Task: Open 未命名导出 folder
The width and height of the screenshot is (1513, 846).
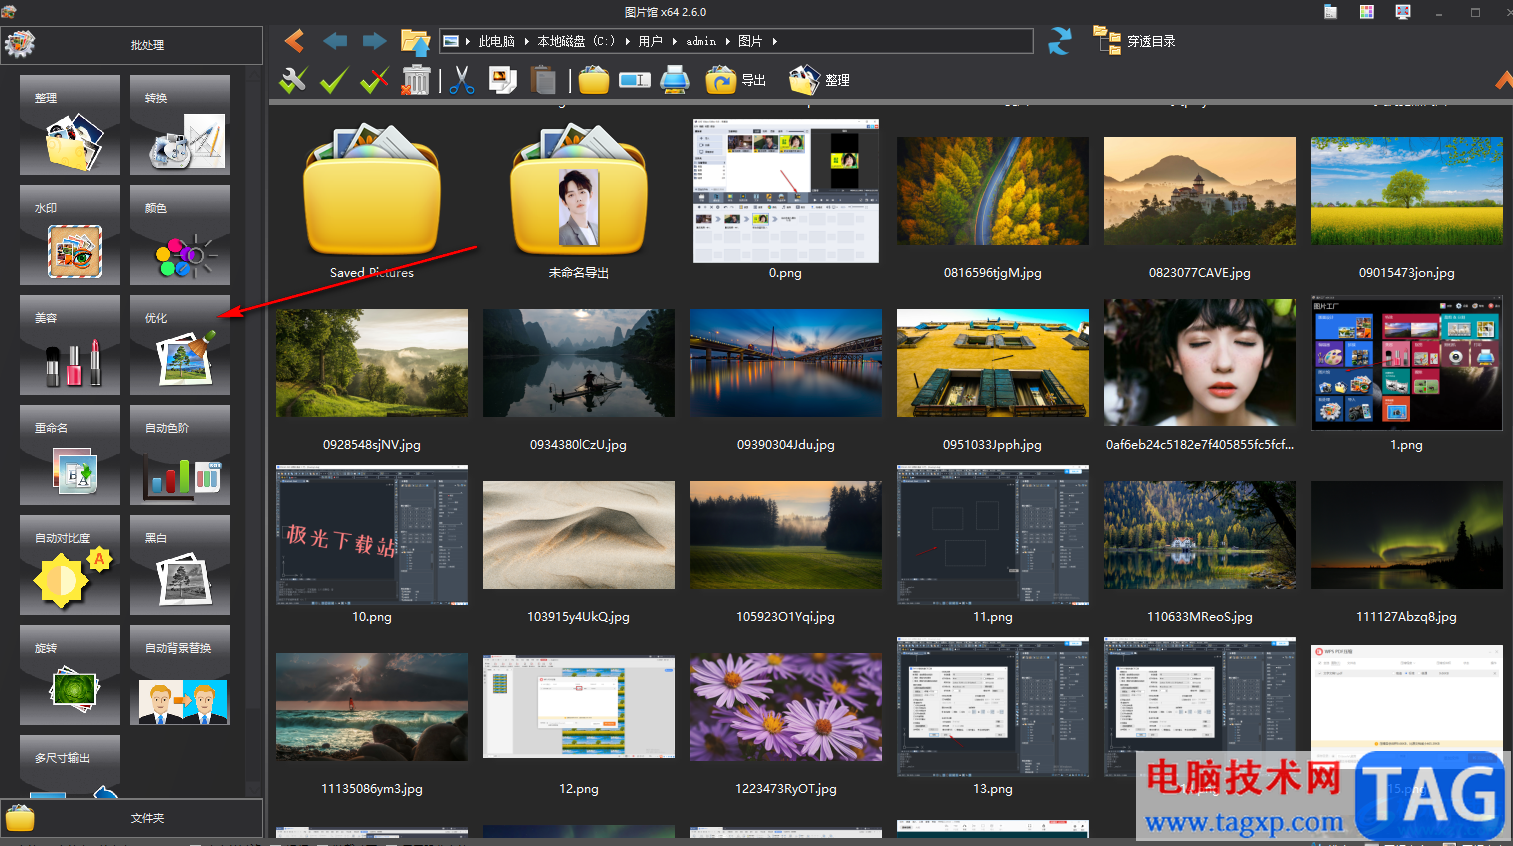Action: coord(579,190)
